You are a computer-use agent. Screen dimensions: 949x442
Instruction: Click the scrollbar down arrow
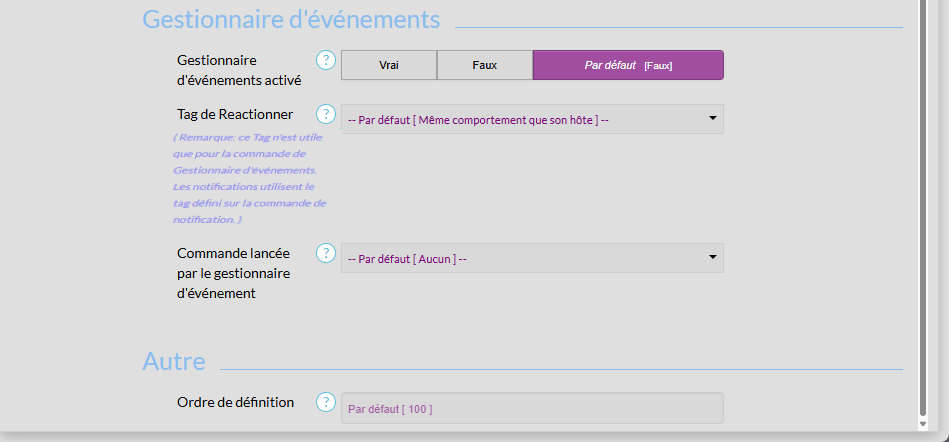click(x=923, y=423)
